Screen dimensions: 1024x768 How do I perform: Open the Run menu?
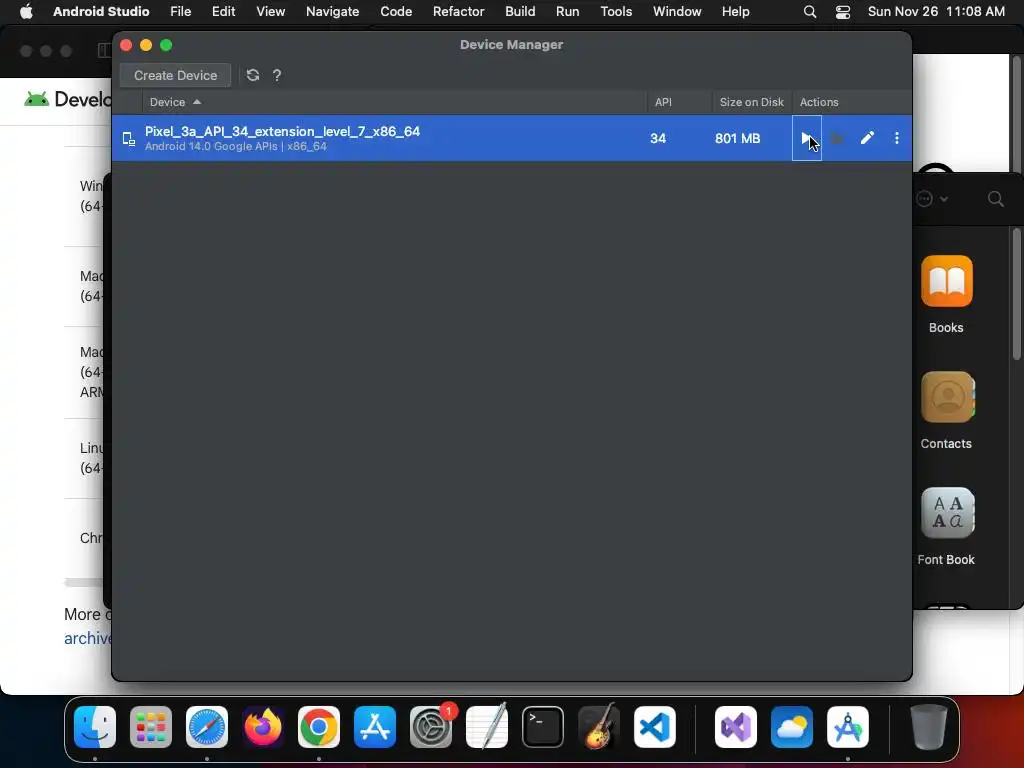[x=568, y=12]
